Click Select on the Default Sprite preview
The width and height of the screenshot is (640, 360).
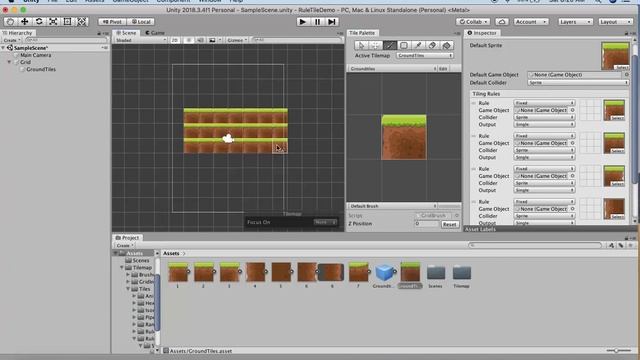(622, 67)
